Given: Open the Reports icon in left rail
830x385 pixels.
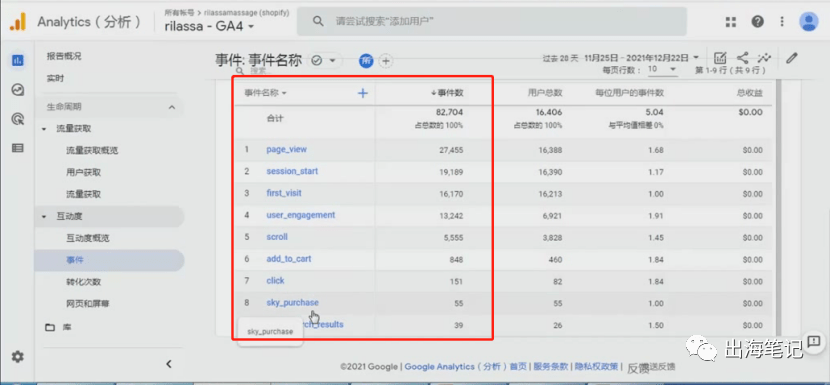Looking at the screenshot, I should click(x=18, y=60).
